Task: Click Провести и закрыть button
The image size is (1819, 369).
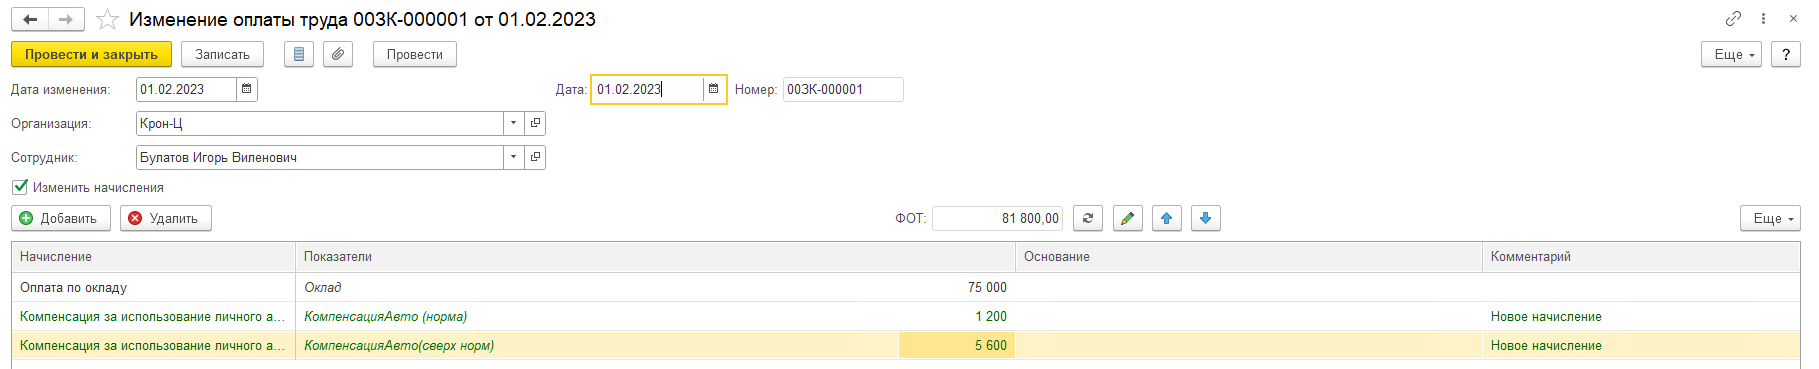Action: point(91,54)
